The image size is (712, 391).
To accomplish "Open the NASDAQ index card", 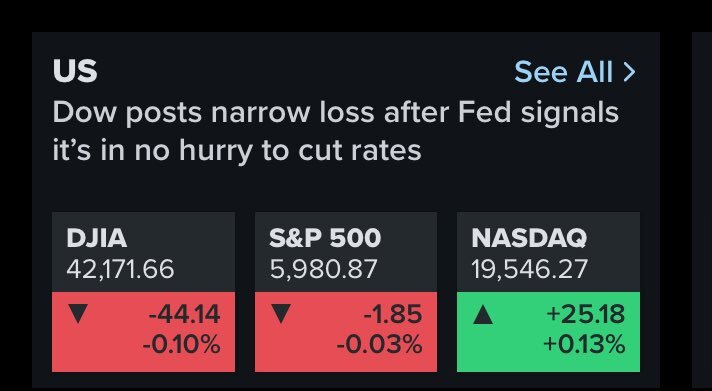I will 549,292.
